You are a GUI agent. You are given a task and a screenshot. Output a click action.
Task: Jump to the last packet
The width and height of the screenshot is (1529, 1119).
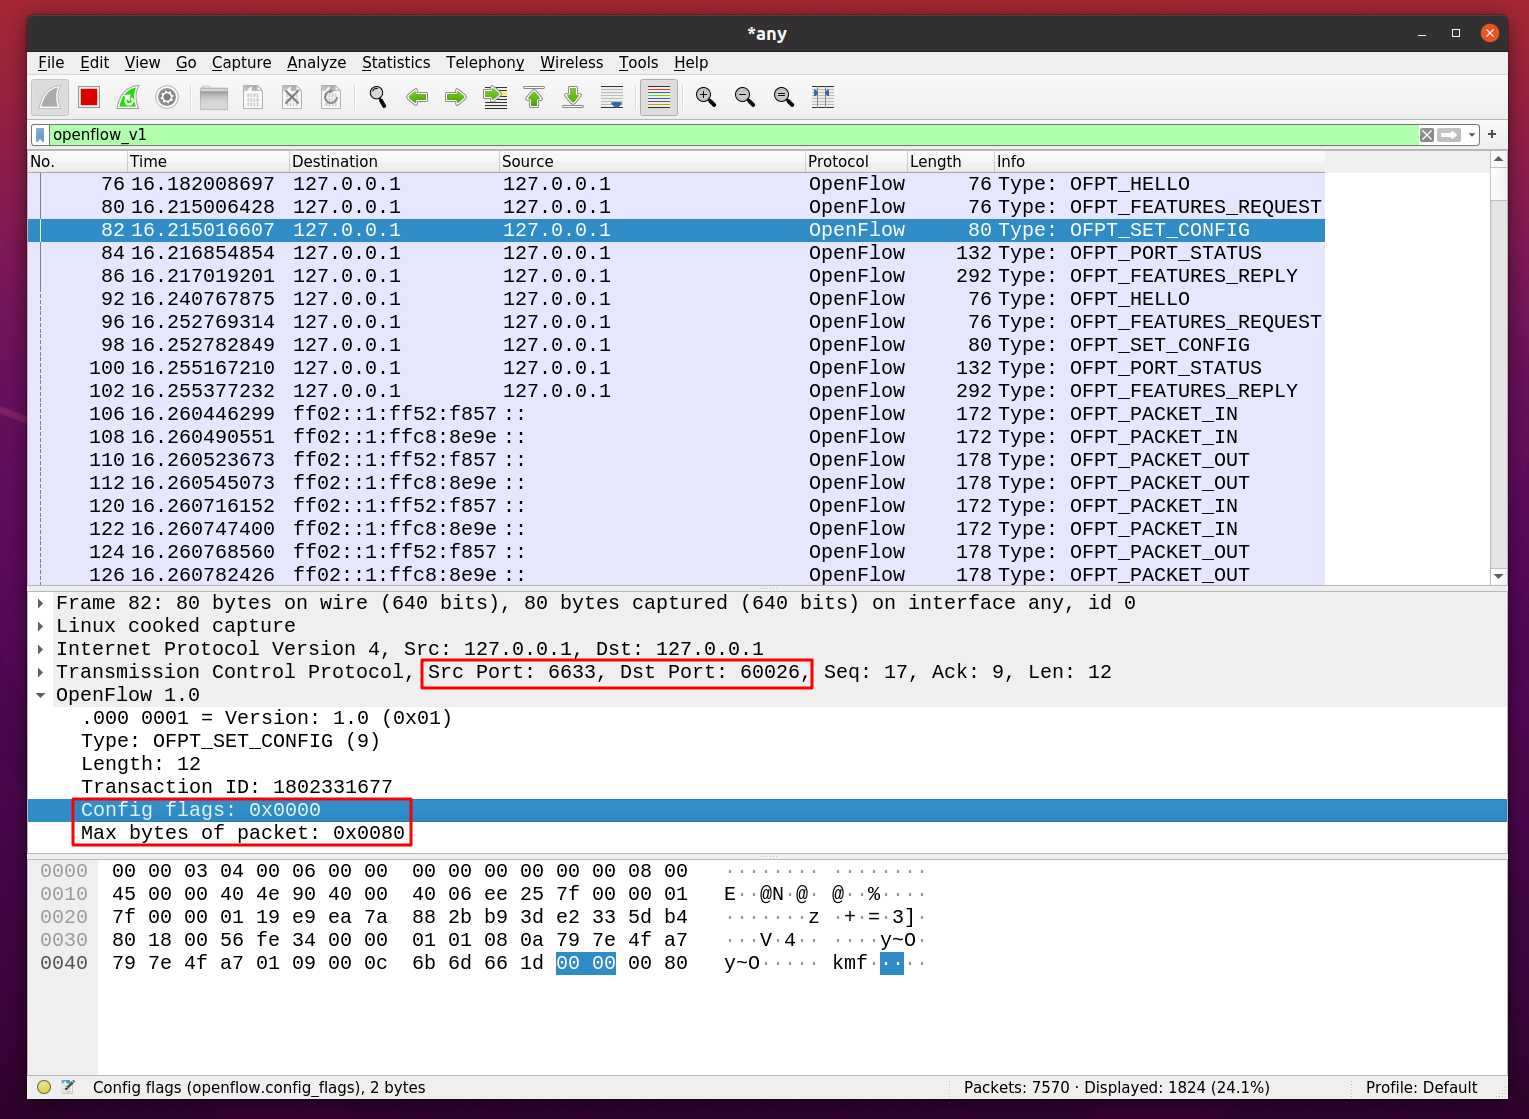tap(573, 97)
